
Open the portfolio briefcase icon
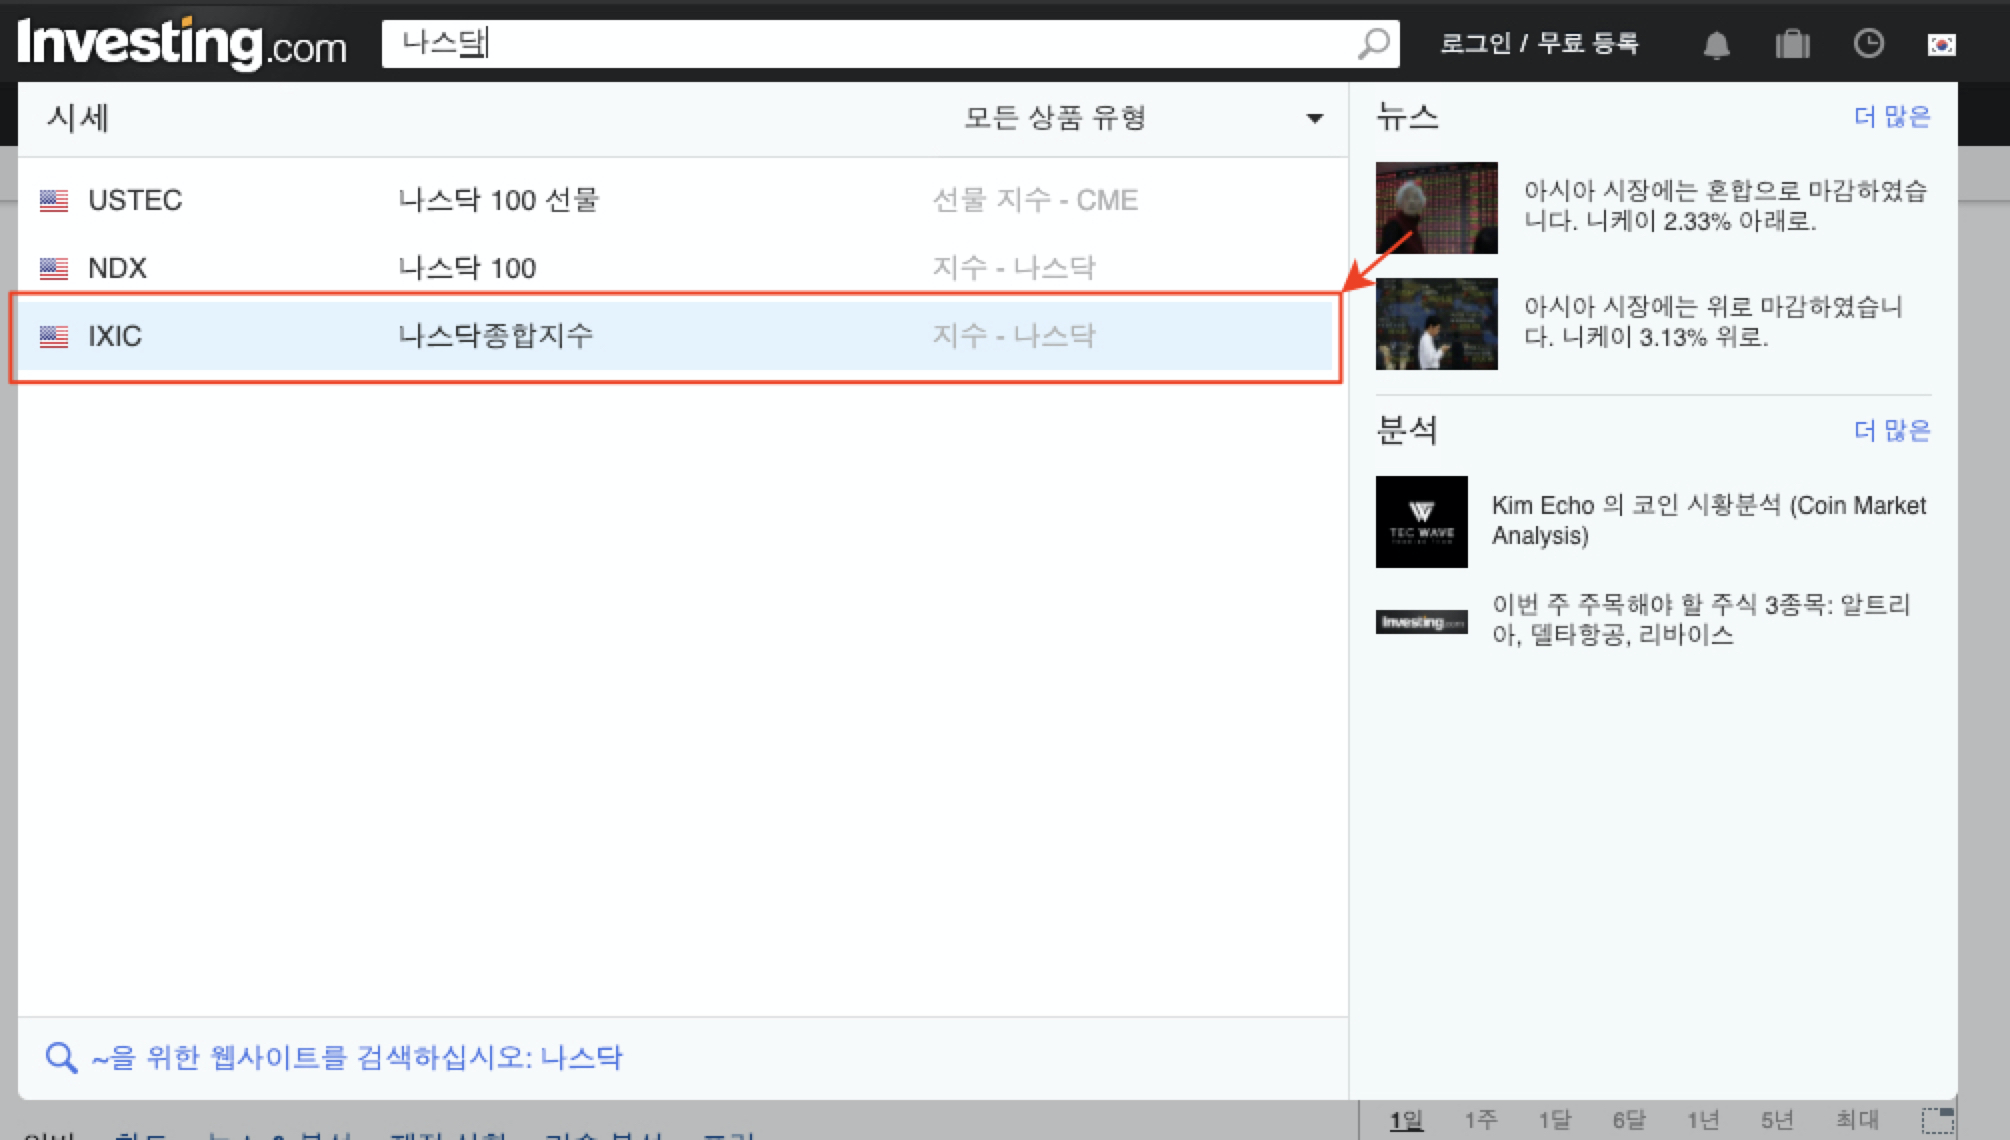click(x=1792, y=44)
